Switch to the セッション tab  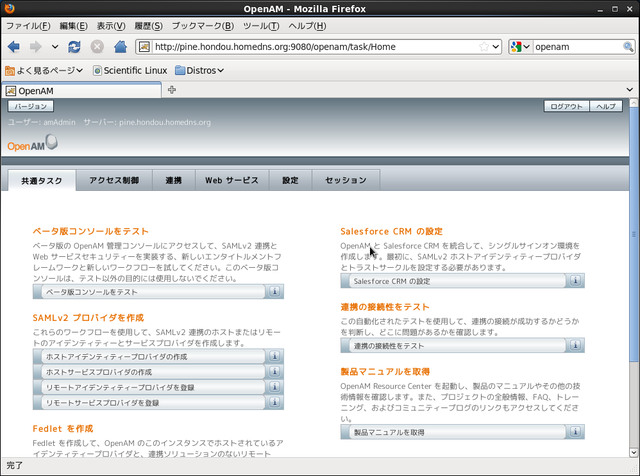346,180
